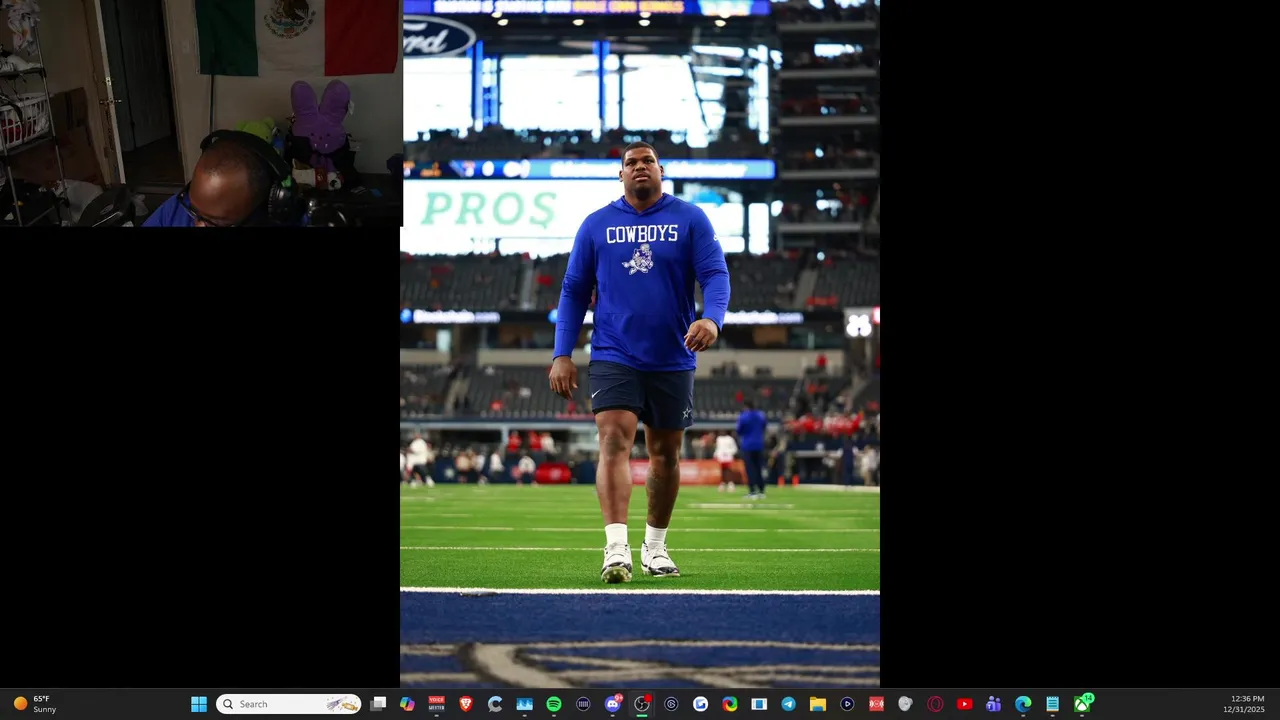This screenshot has height=720, width=1280.
Task: Open the white G app icon
Action: 700,704
